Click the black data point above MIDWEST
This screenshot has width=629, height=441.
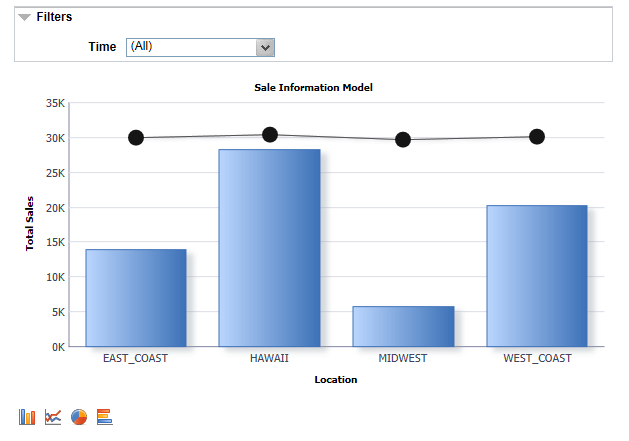[403, 140]
